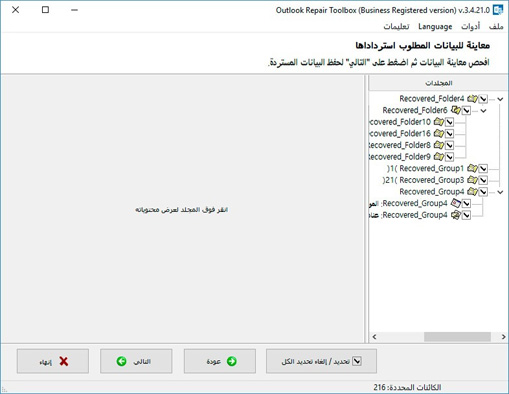
Task: Click the folder tree scrollbar right arrow
Action: pos(503,337)
